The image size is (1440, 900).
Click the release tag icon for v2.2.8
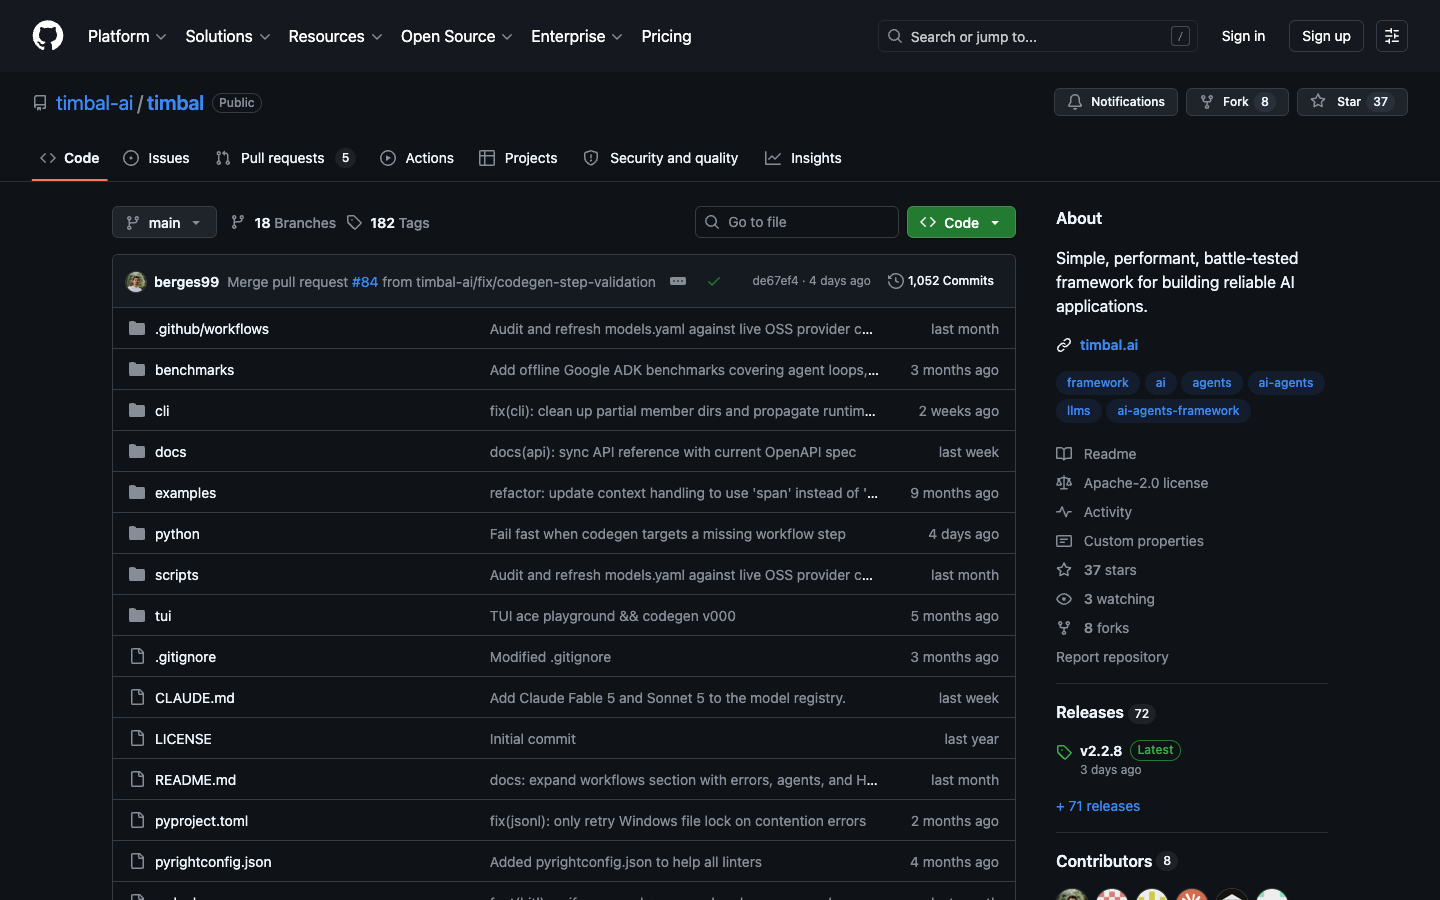(x=1064, y=752)
